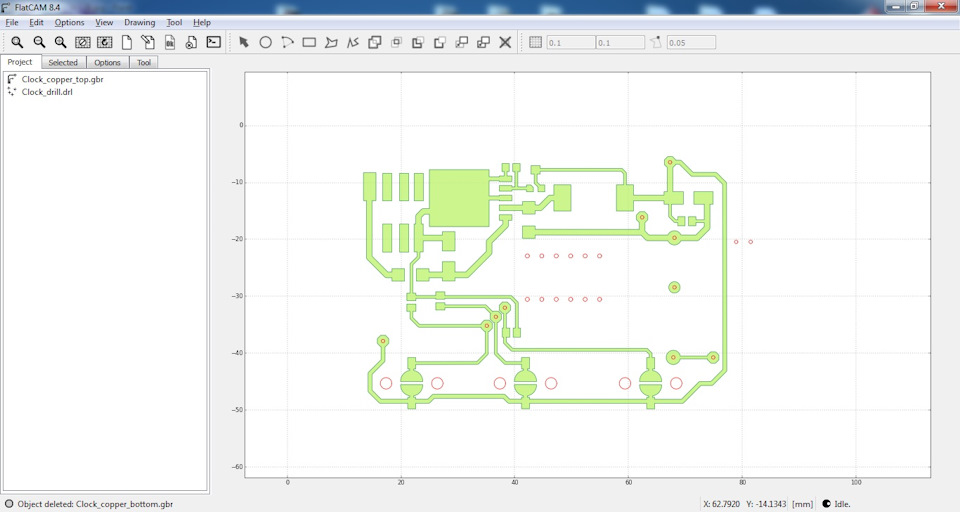The height and width of the screenshot is (512, 960).
Task: Open the View menu
Action: coord(104,23)
